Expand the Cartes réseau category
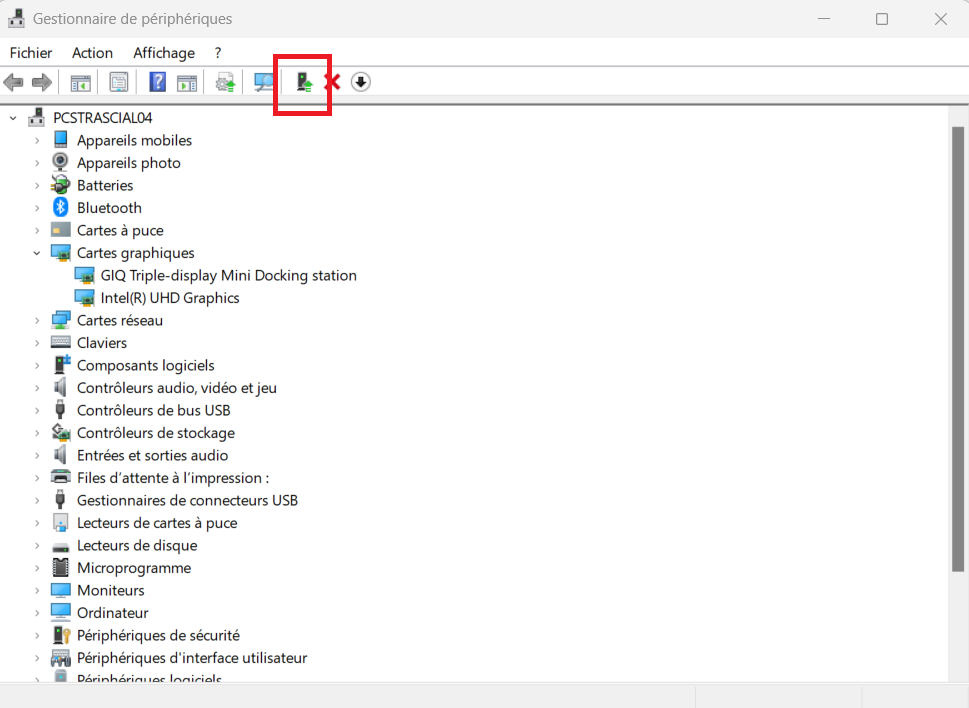The image size is (969, 708). coord(37,321)
